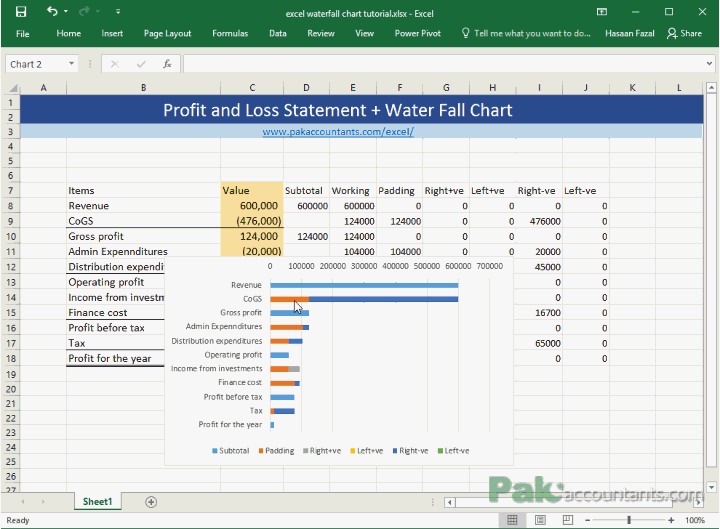
Task: Click the Value header cell
Action: point(252,191)
